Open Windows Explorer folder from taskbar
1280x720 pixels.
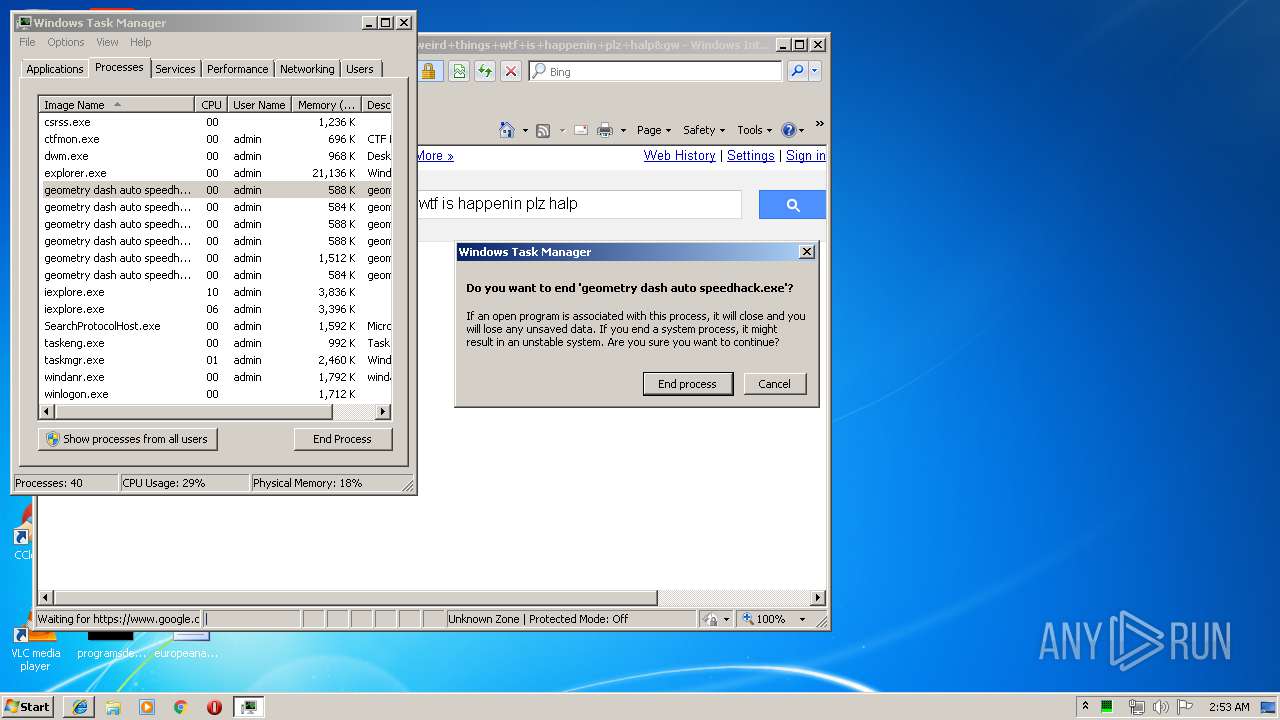coord(113,707)
